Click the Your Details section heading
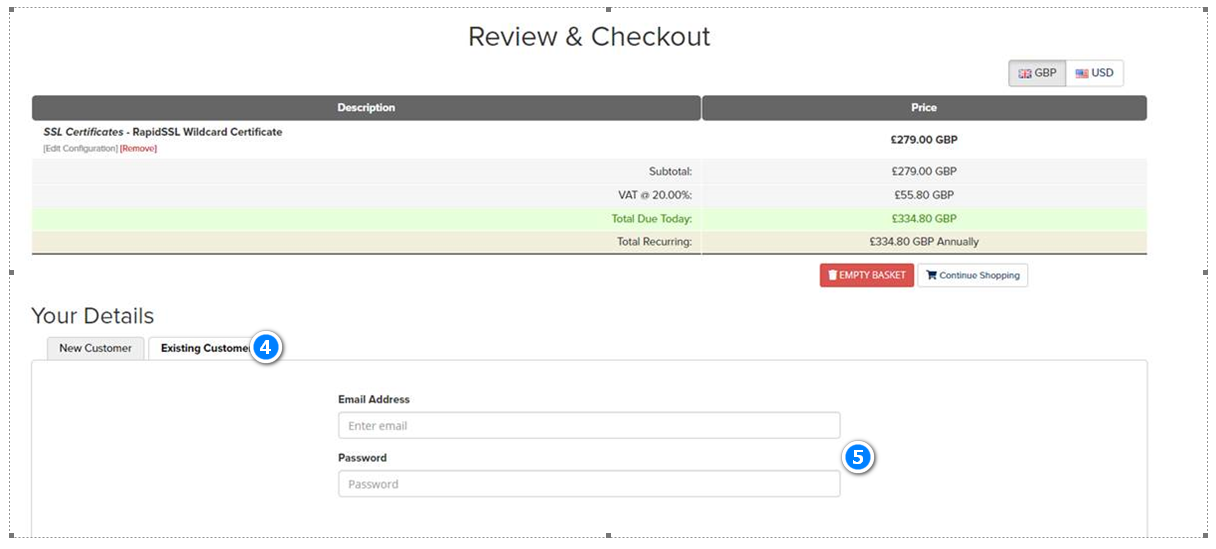Screen dimensions: 1216x549 point(92,316)
